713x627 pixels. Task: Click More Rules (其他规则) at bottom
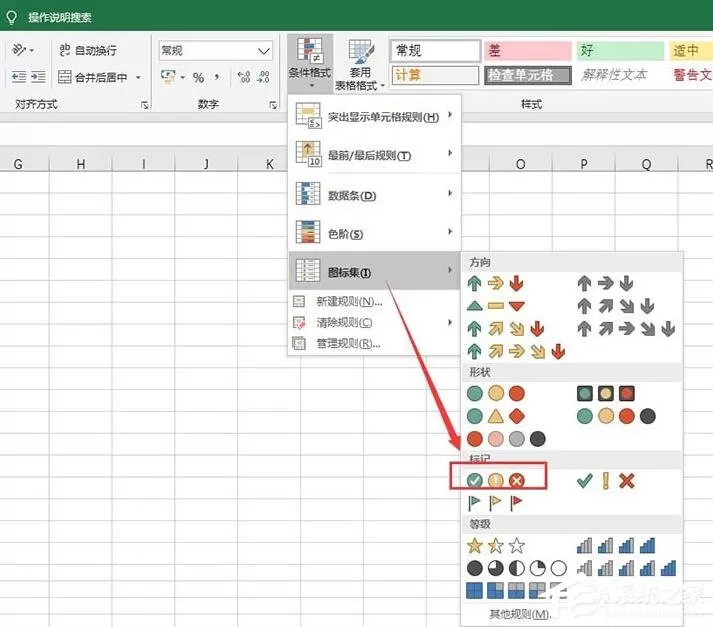pos(520,615)
